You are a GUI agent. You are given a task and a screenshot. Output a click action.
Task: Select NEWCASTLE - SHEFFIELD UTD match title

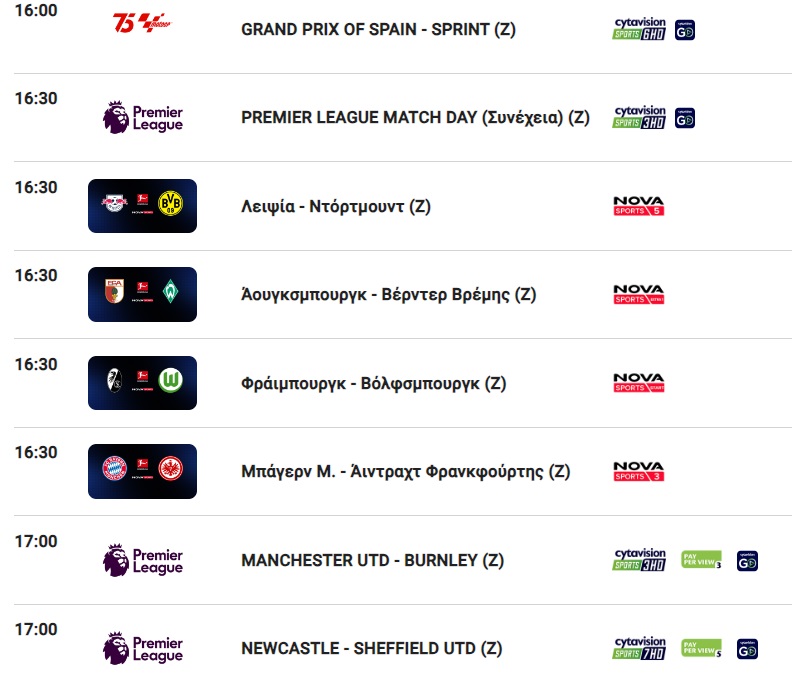click(x=371, y=649)
